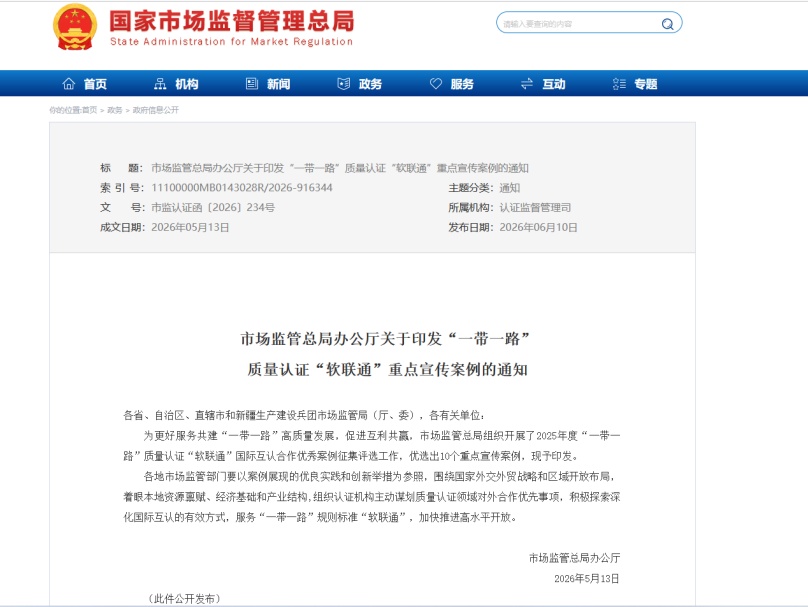Viewport: 808px width, 607px height.
Task: Select the 发布日期 value 2026年06月10日
Action: (x=538, y=228)
